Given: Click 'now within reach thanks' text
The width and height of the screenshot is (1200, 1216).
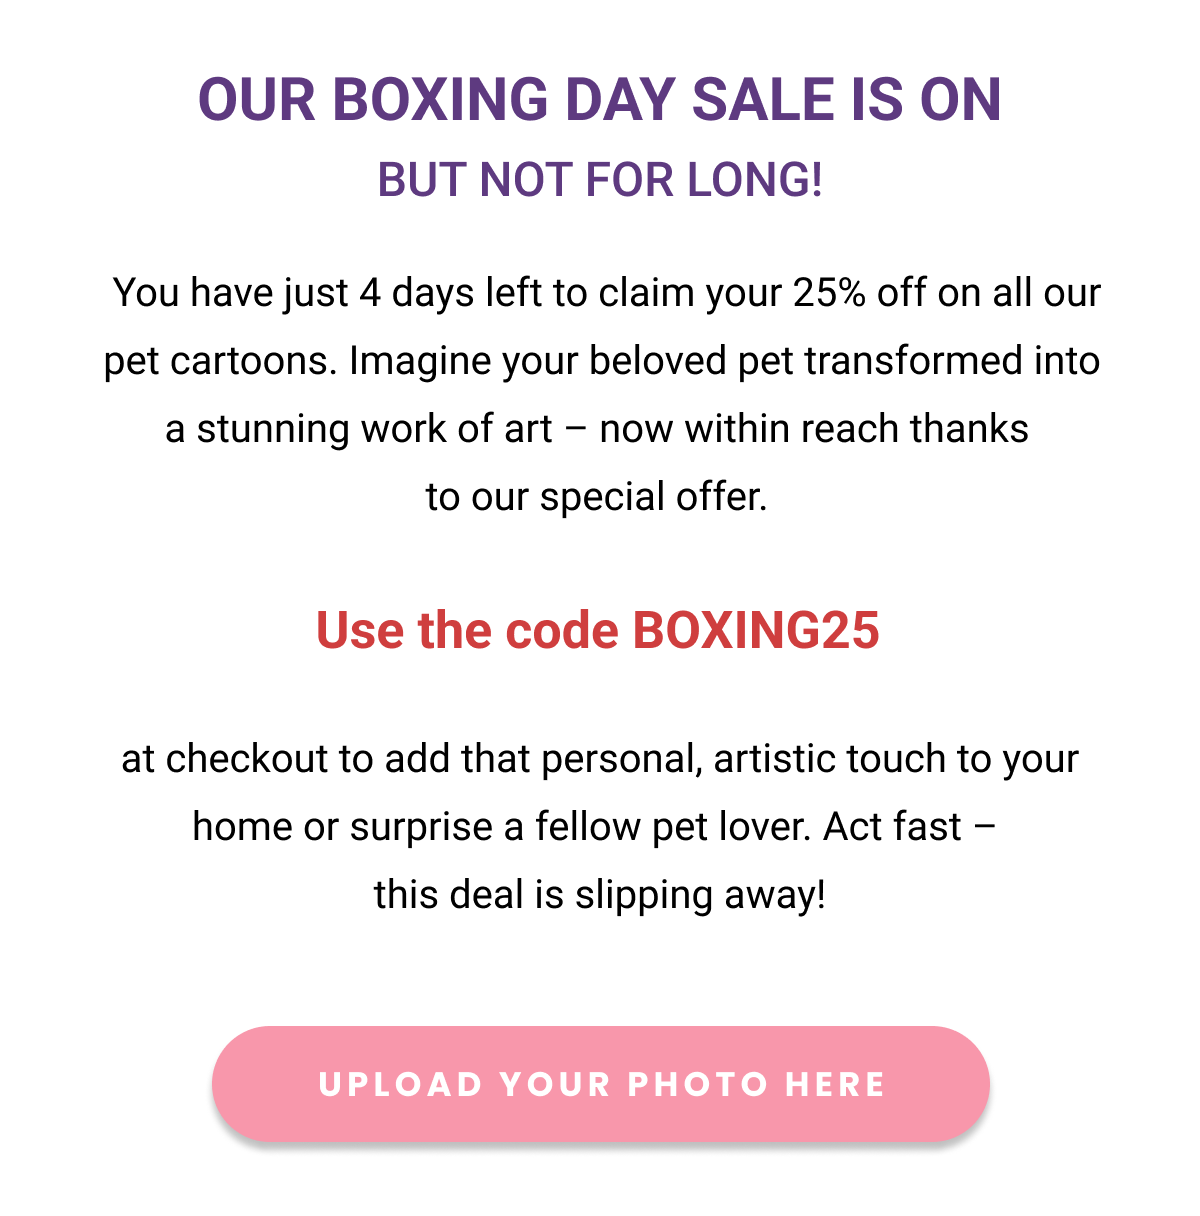Looking at the screenshot, I should (x=814, y=429).
